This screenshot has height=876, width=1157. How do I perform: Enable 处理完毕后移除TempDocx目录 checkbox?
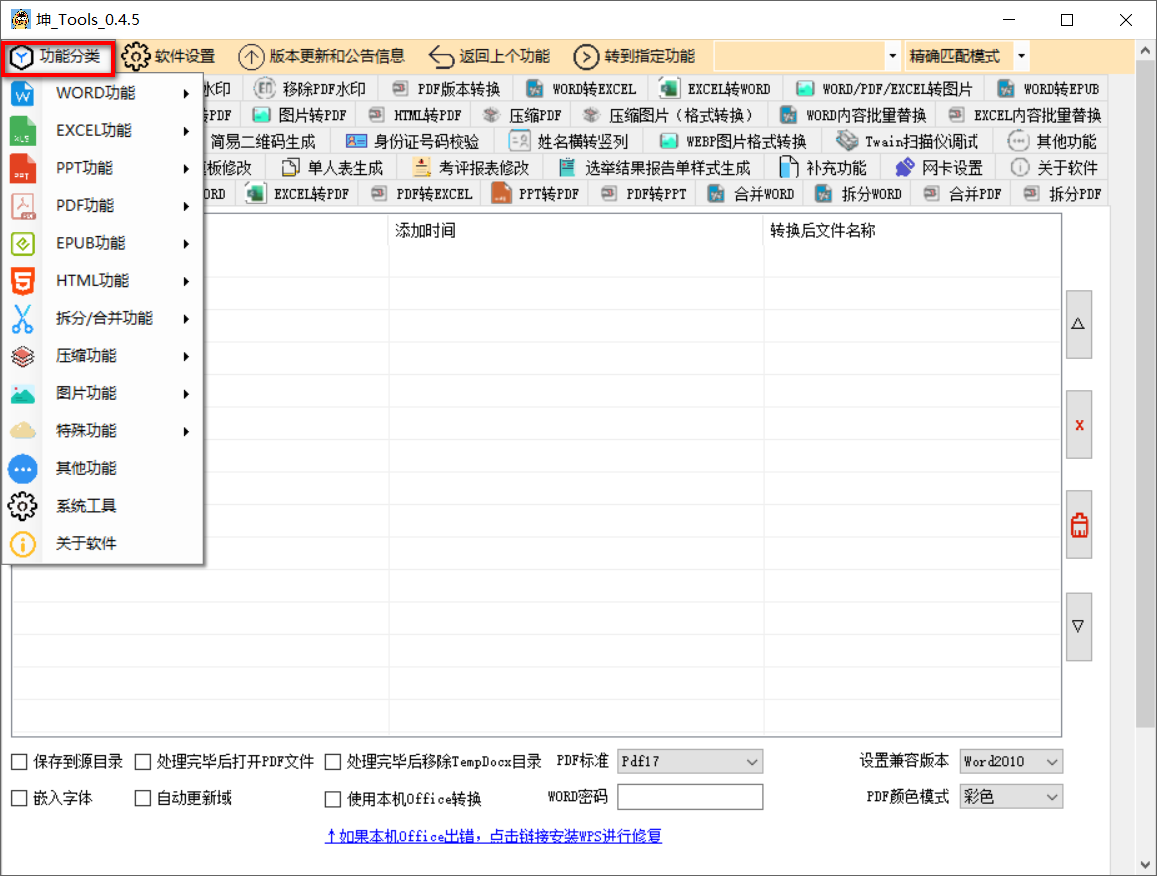[x=333, y=762]
